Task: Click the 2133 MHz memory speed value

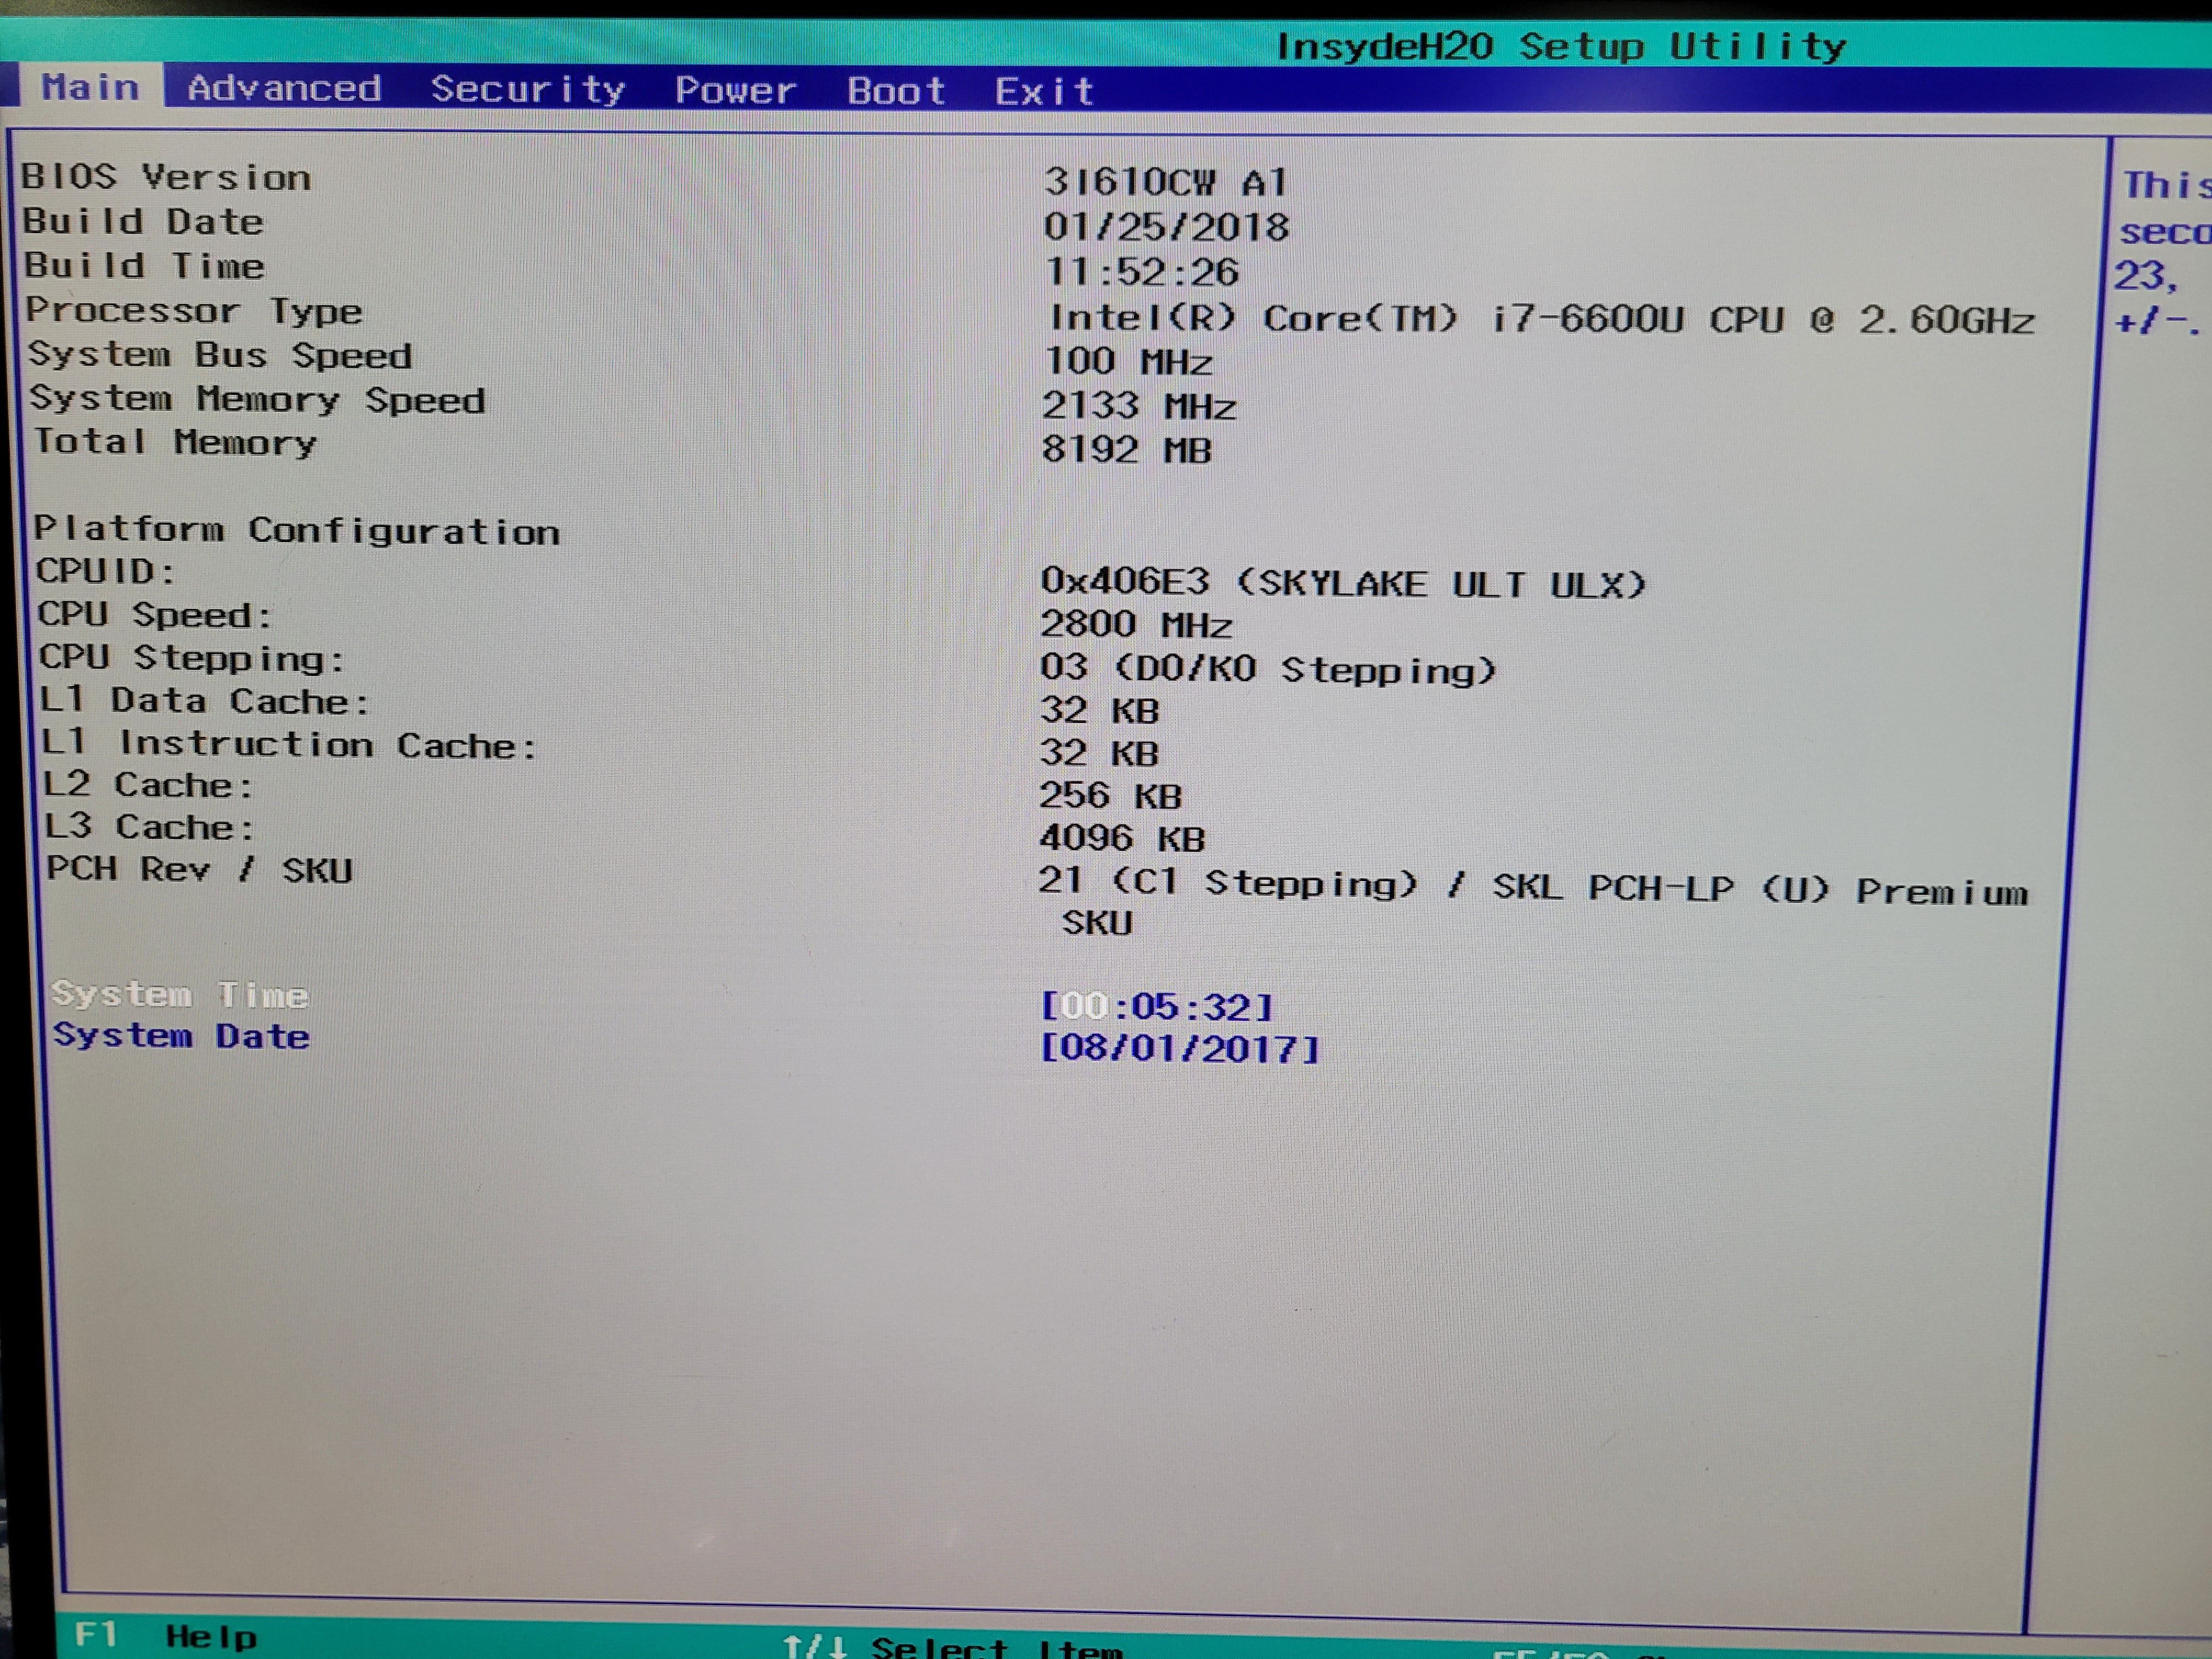Action: tap(1139, 406)
